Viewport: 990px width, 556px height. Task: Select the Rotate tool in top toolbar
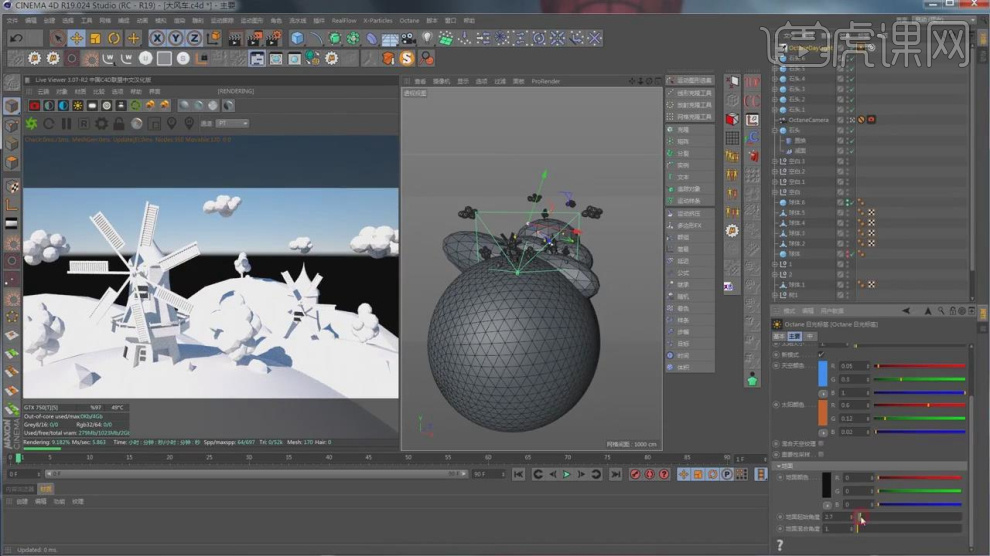click(x=114, y=38)
